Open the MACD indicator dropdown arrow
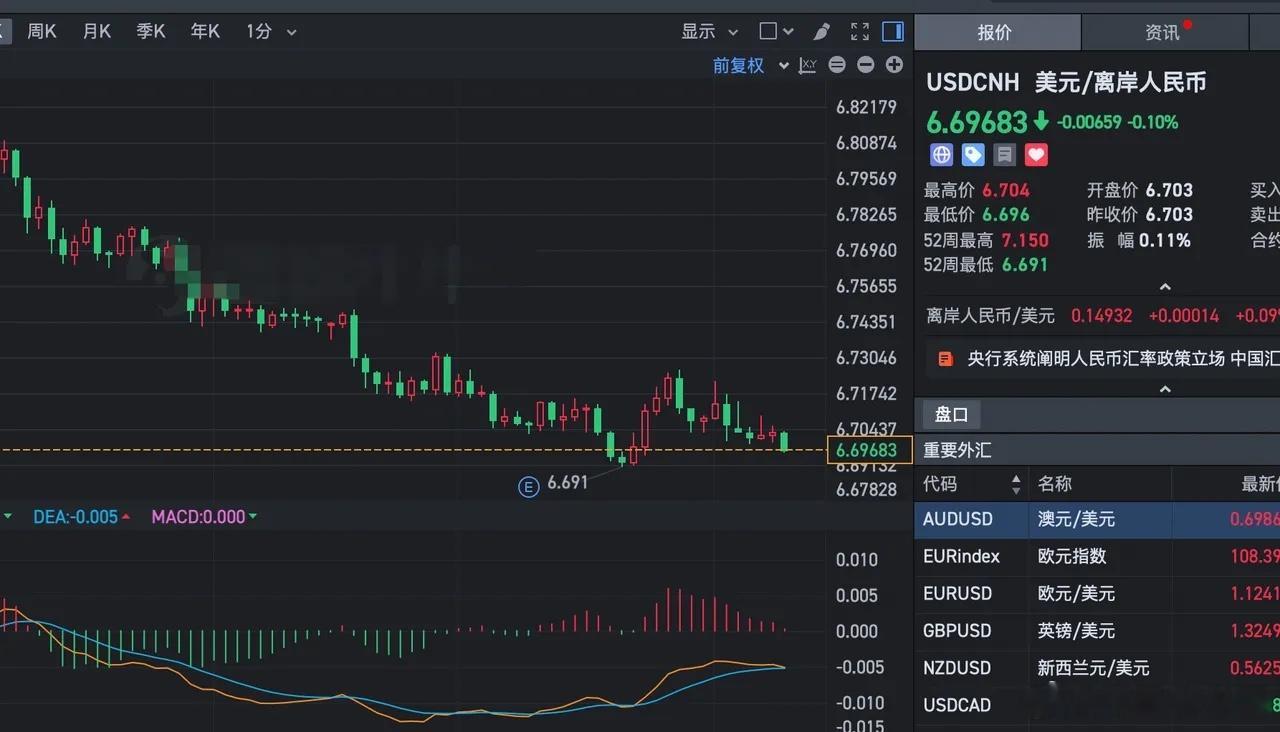Viewport: 1280px width, 732px height. 252,517
